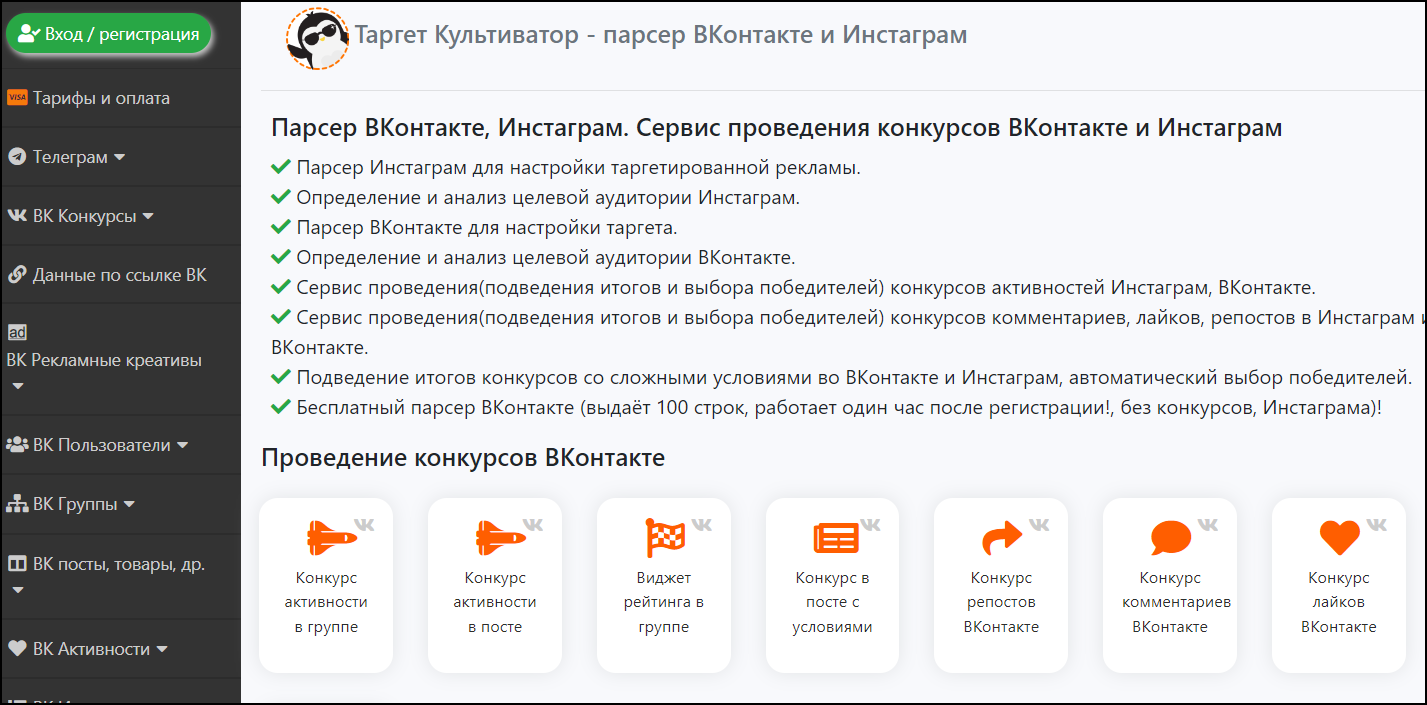Expand the ВК Группы dropdown arrow

(129, 504)
